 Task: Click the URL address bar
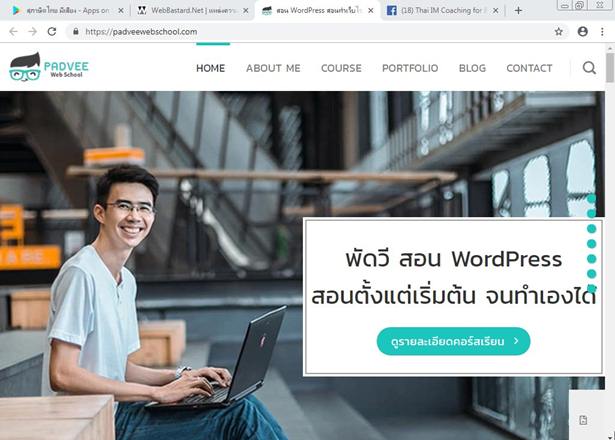[x=314, y=32]
